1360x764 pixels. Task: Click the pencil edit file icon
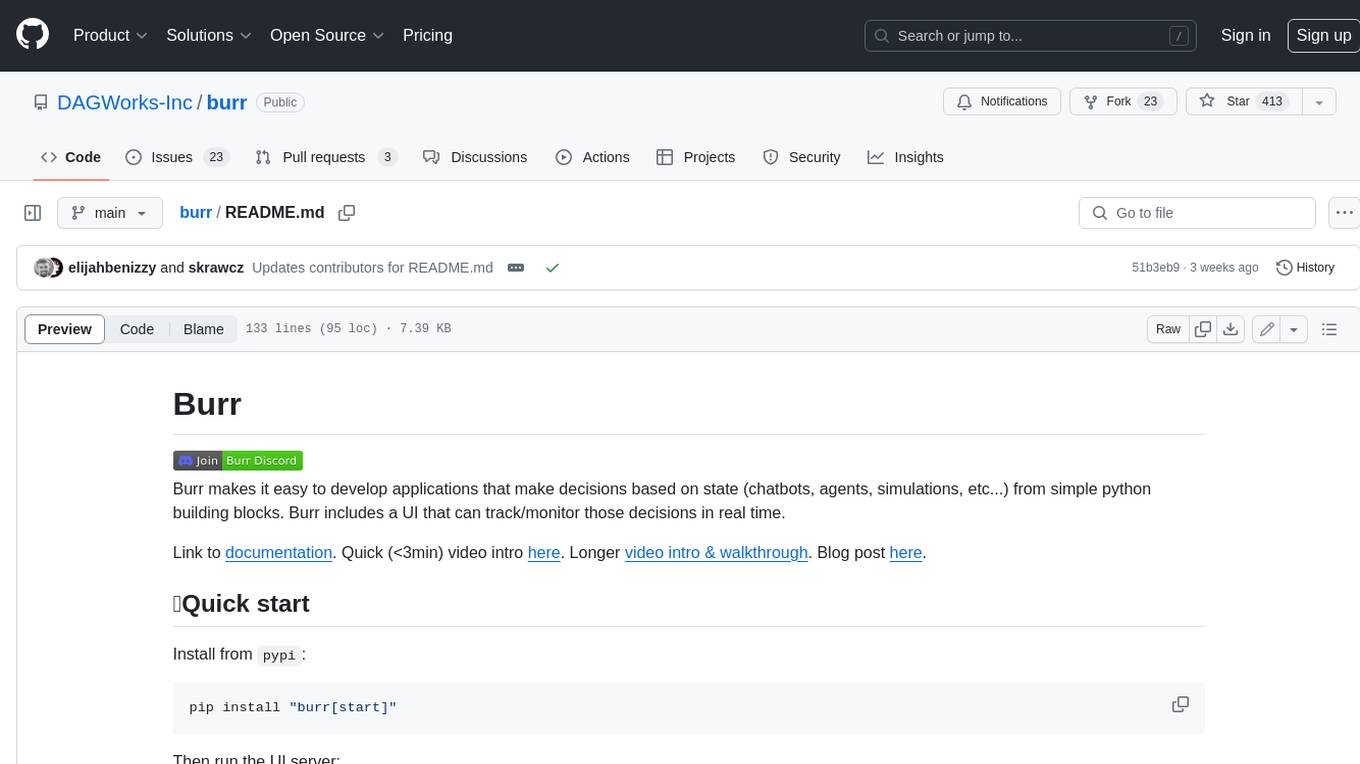[1267, 329]
